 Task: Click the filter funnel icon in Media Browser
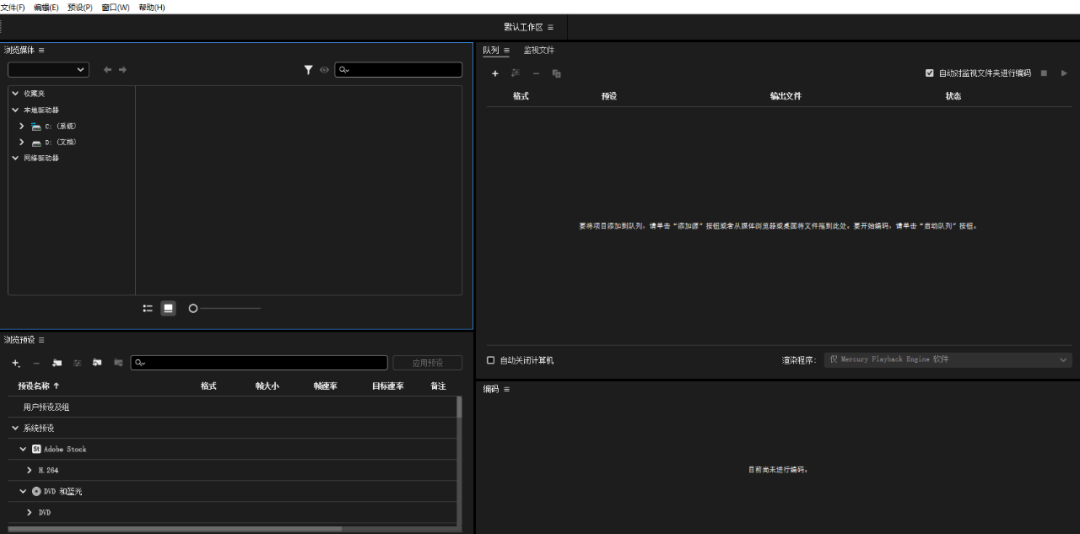(x=309, y=70)
